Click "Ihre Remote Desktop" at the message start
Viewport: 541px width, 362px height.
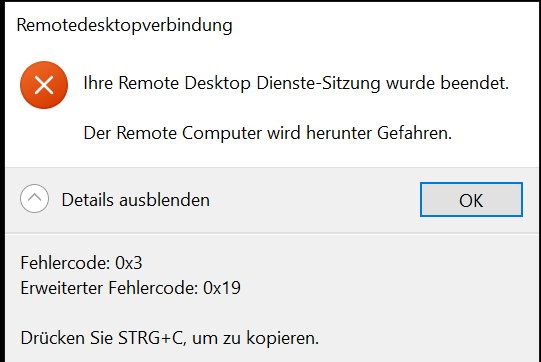(167, 83)
